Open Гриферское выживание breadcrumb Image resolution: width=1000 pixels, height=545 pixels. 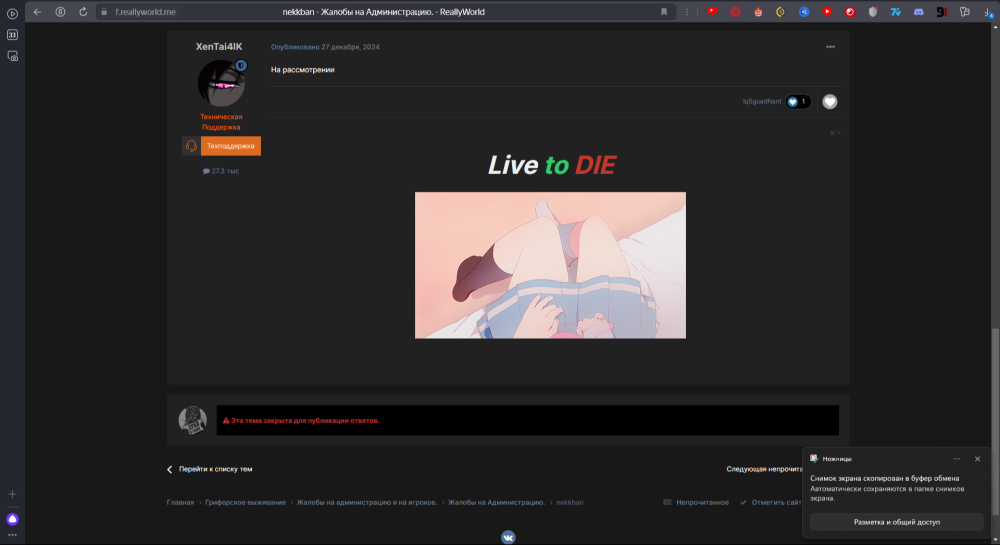click(x=245, y=502)
